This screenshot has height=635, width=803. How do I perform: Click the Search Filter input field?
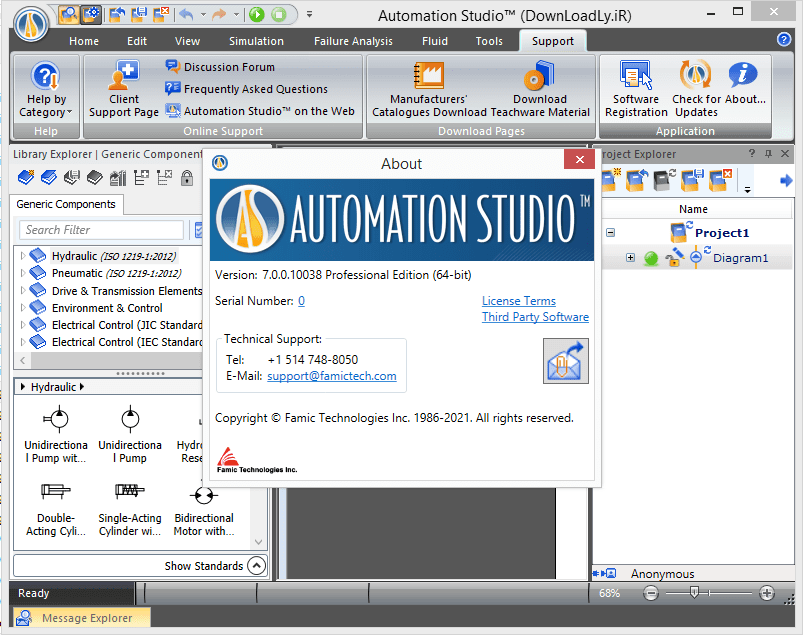coord(101,230)
